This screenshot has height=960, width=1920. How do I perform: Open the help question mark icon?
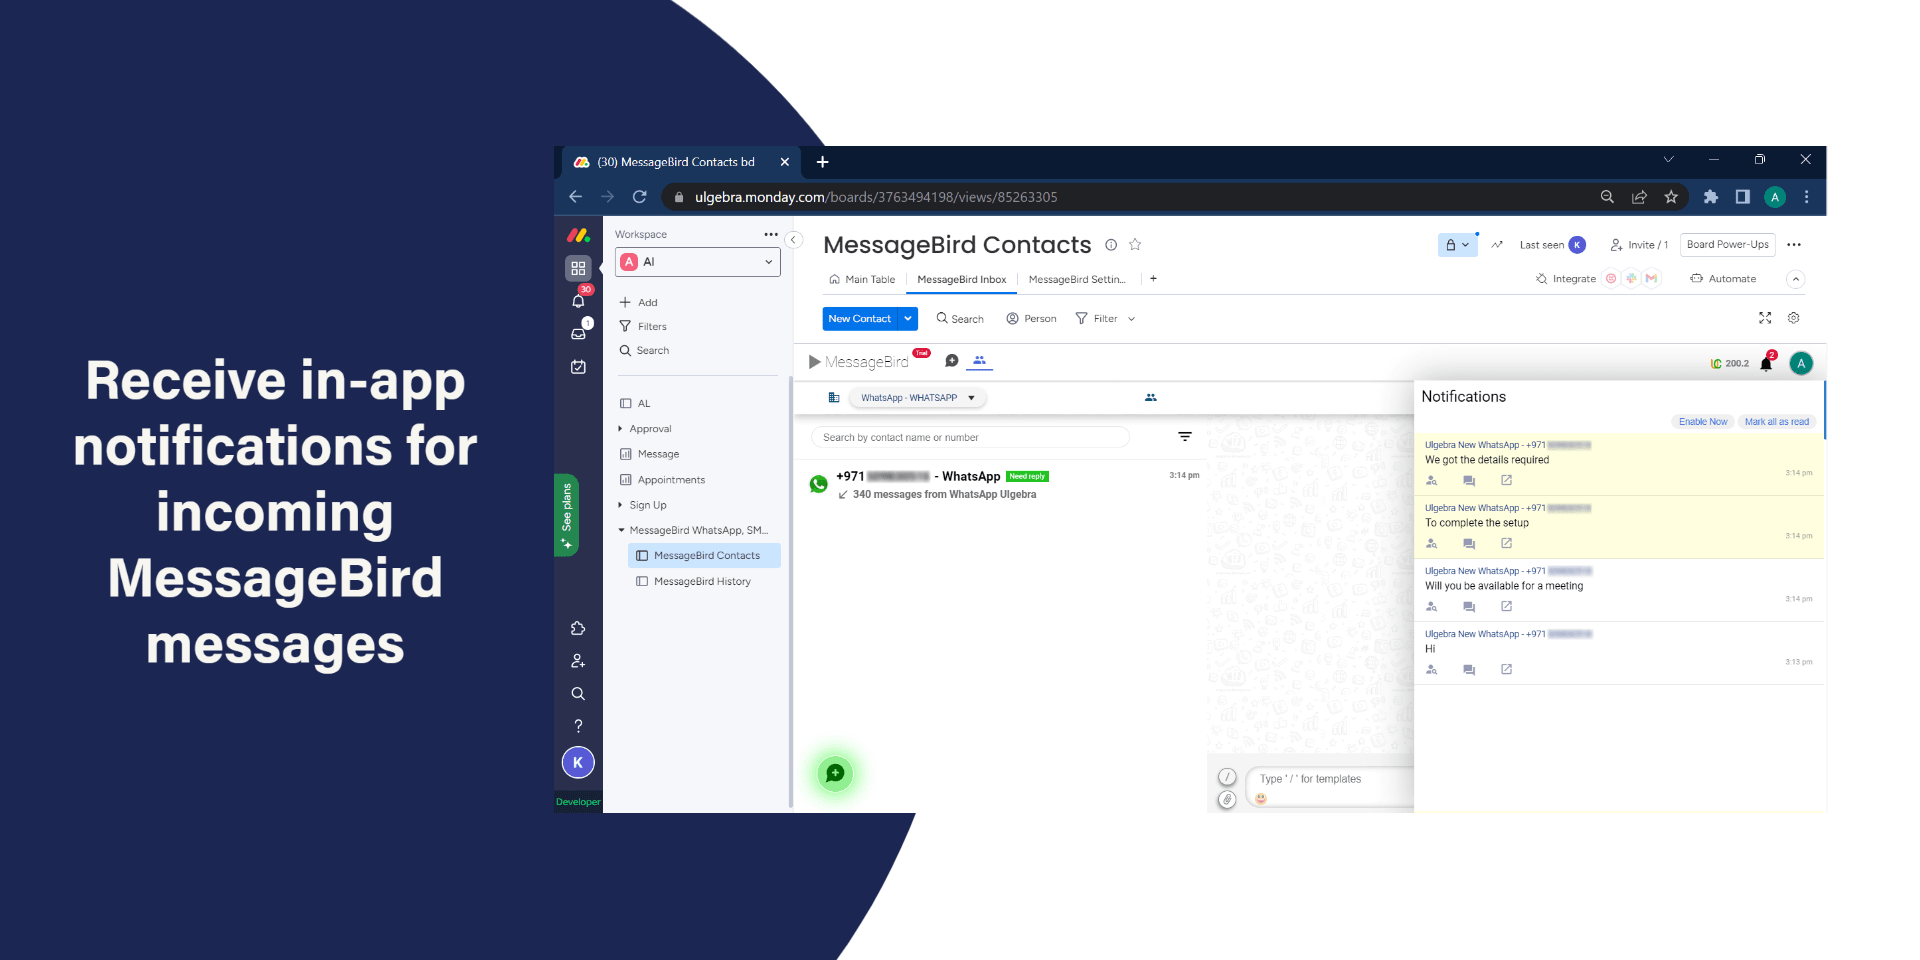pos(578,726)
